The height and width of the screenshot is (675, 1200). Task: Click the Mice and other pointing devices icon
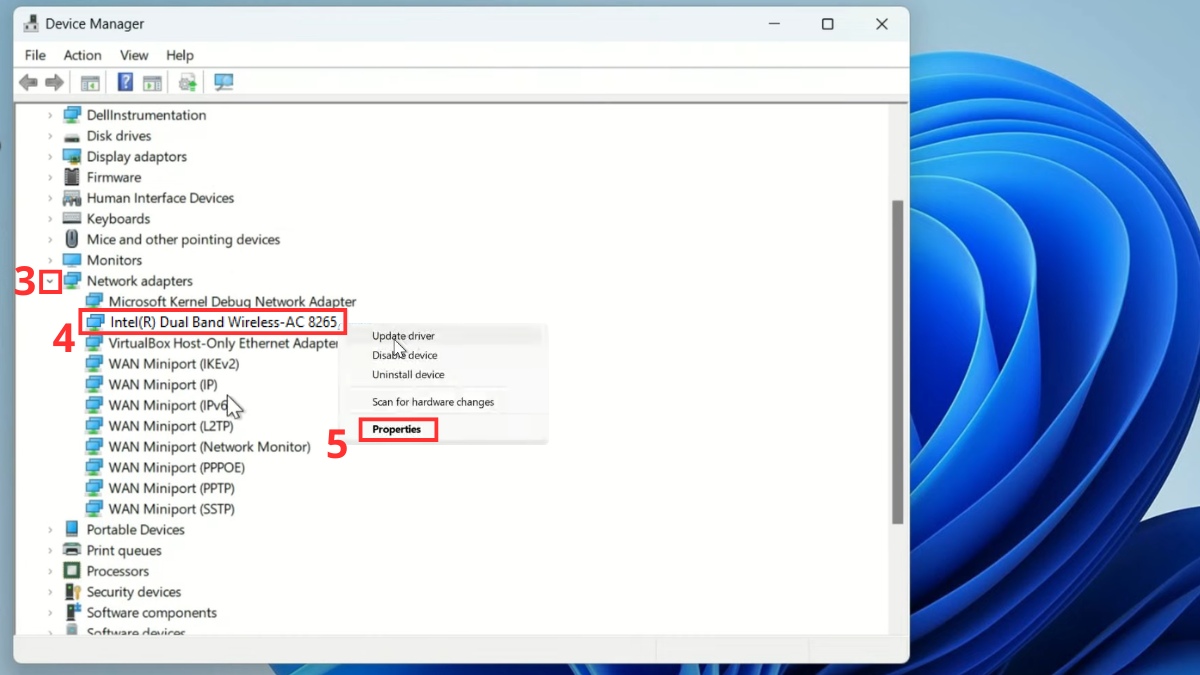(x=72, y=239)
